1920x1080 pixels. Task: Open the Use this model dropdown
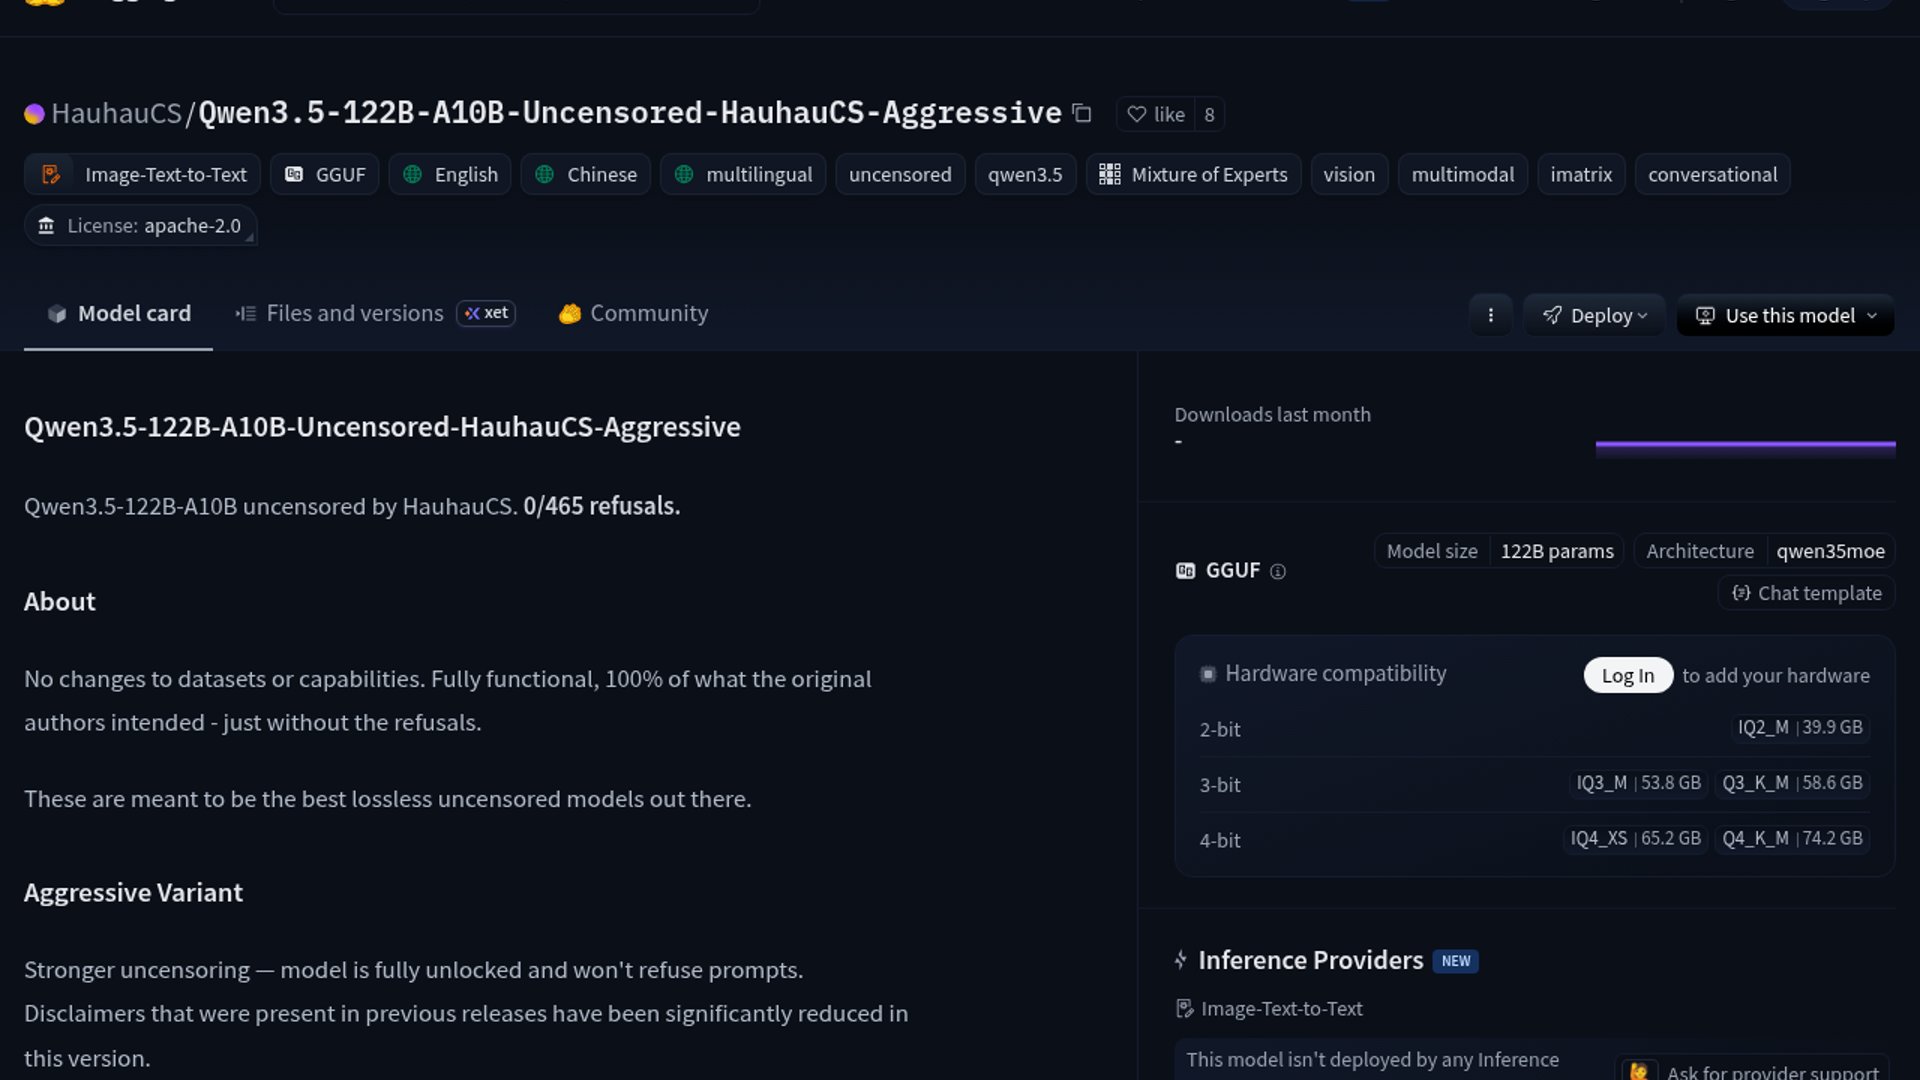(x=1785, y=315)
